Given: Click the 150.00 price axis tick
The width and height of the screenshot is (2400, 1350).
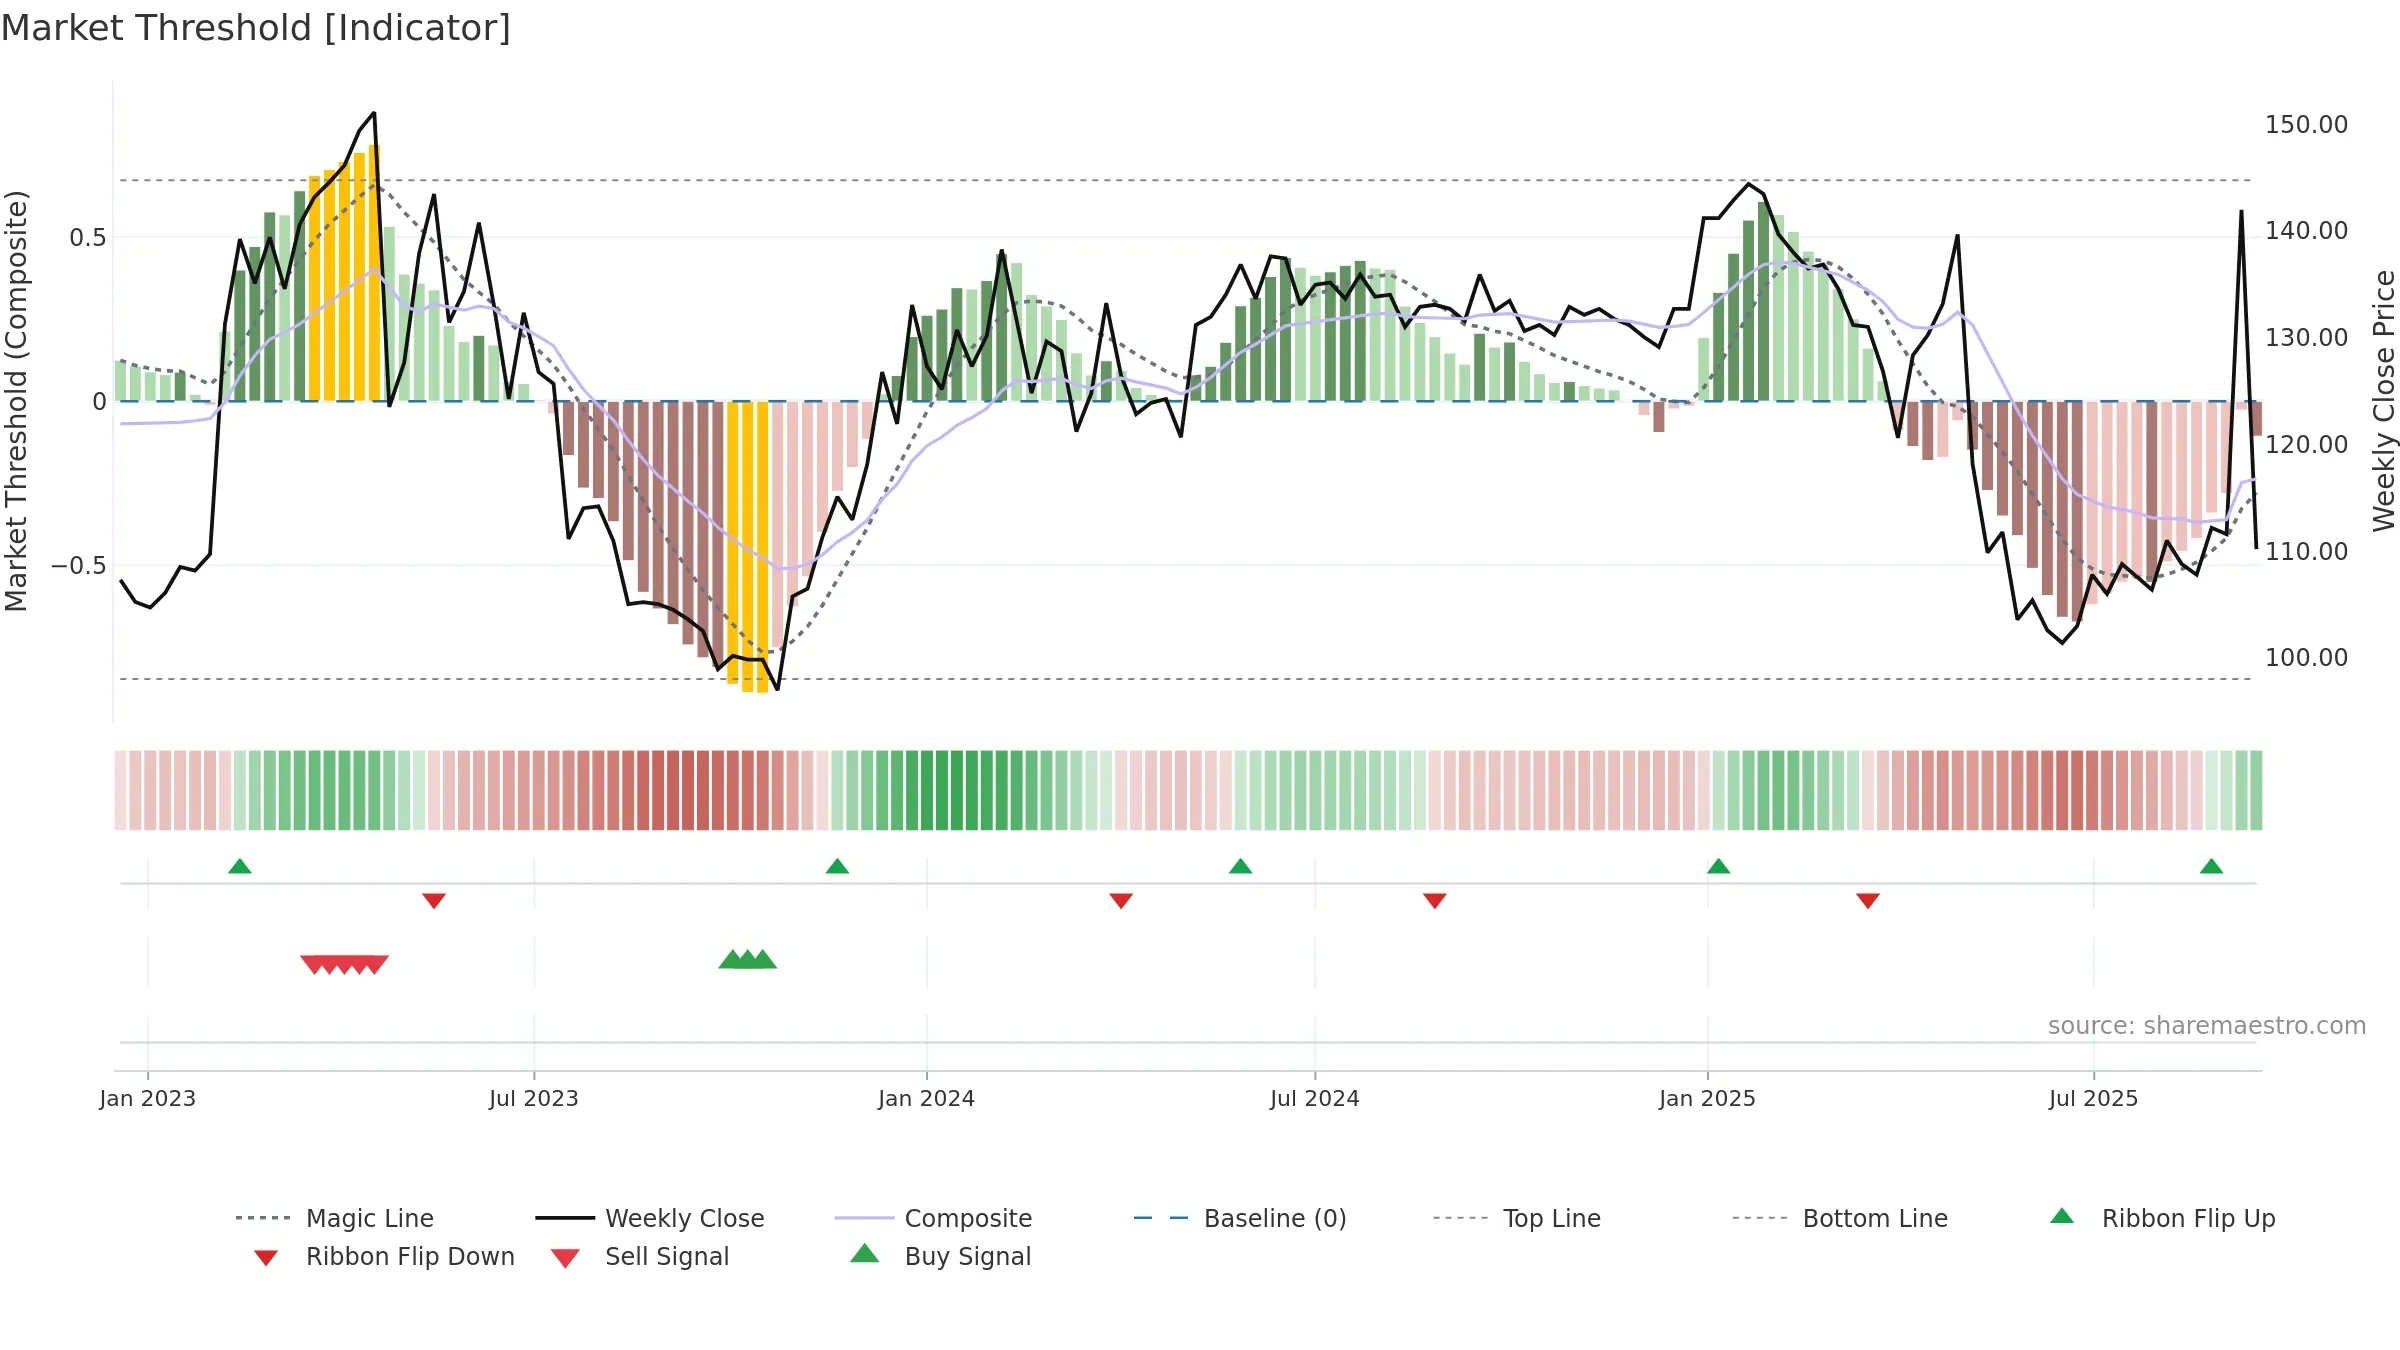Looking at the screenshot, I should coord(2307,125).
